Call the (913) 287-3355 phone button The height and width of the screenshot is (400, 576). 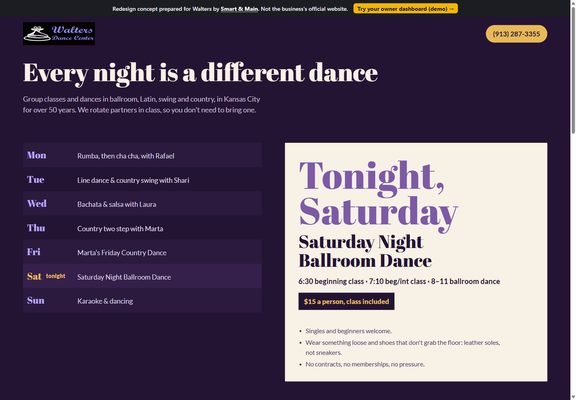click(516, 34)
